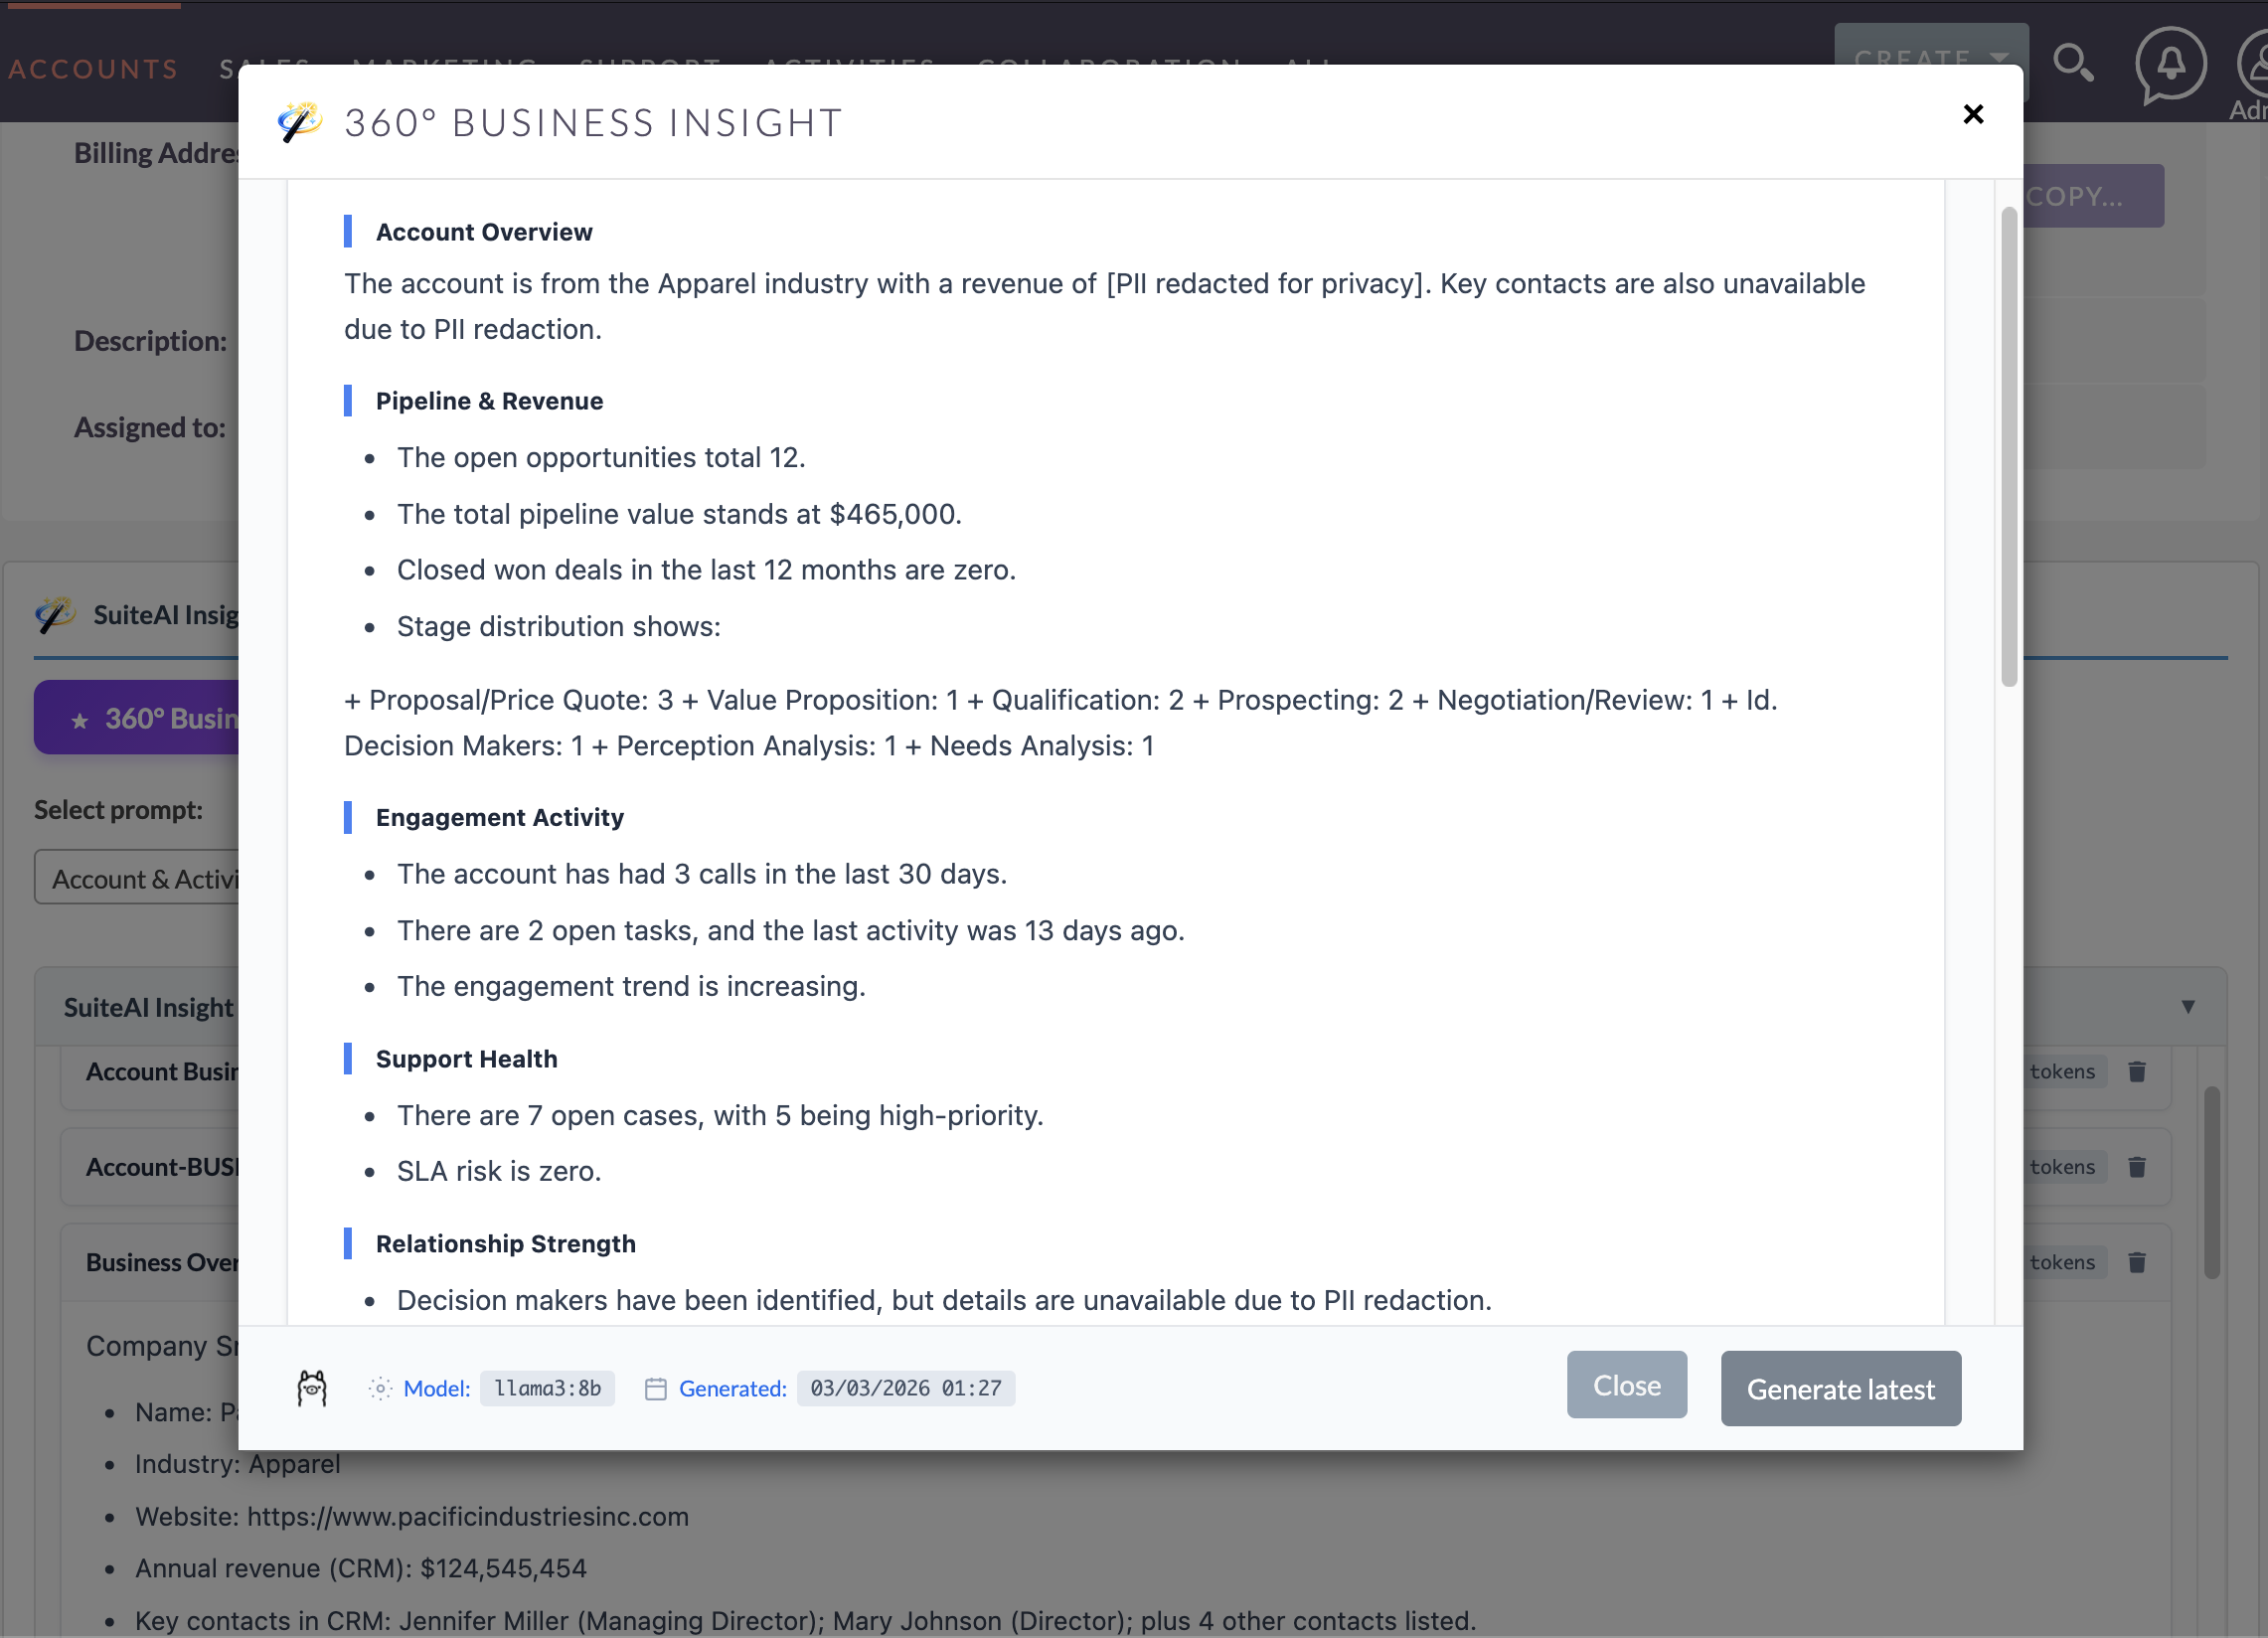Click the SuiteAI Insights wand icon in the panel

tap(55, 614)
